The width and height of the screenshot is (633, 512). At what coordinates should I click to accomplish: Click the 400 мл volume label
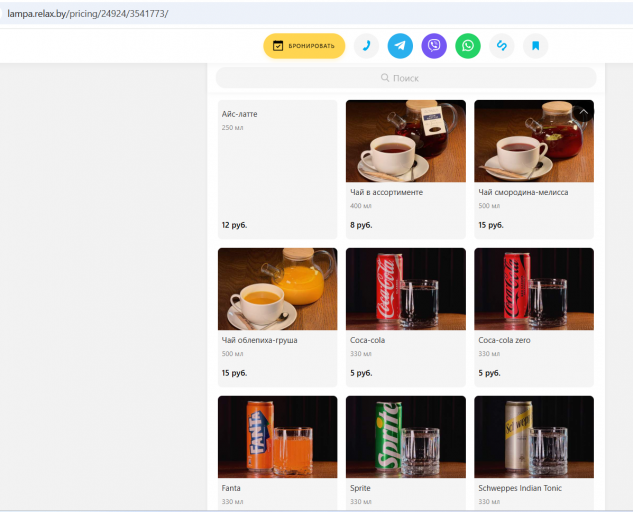tap(361, 206)
